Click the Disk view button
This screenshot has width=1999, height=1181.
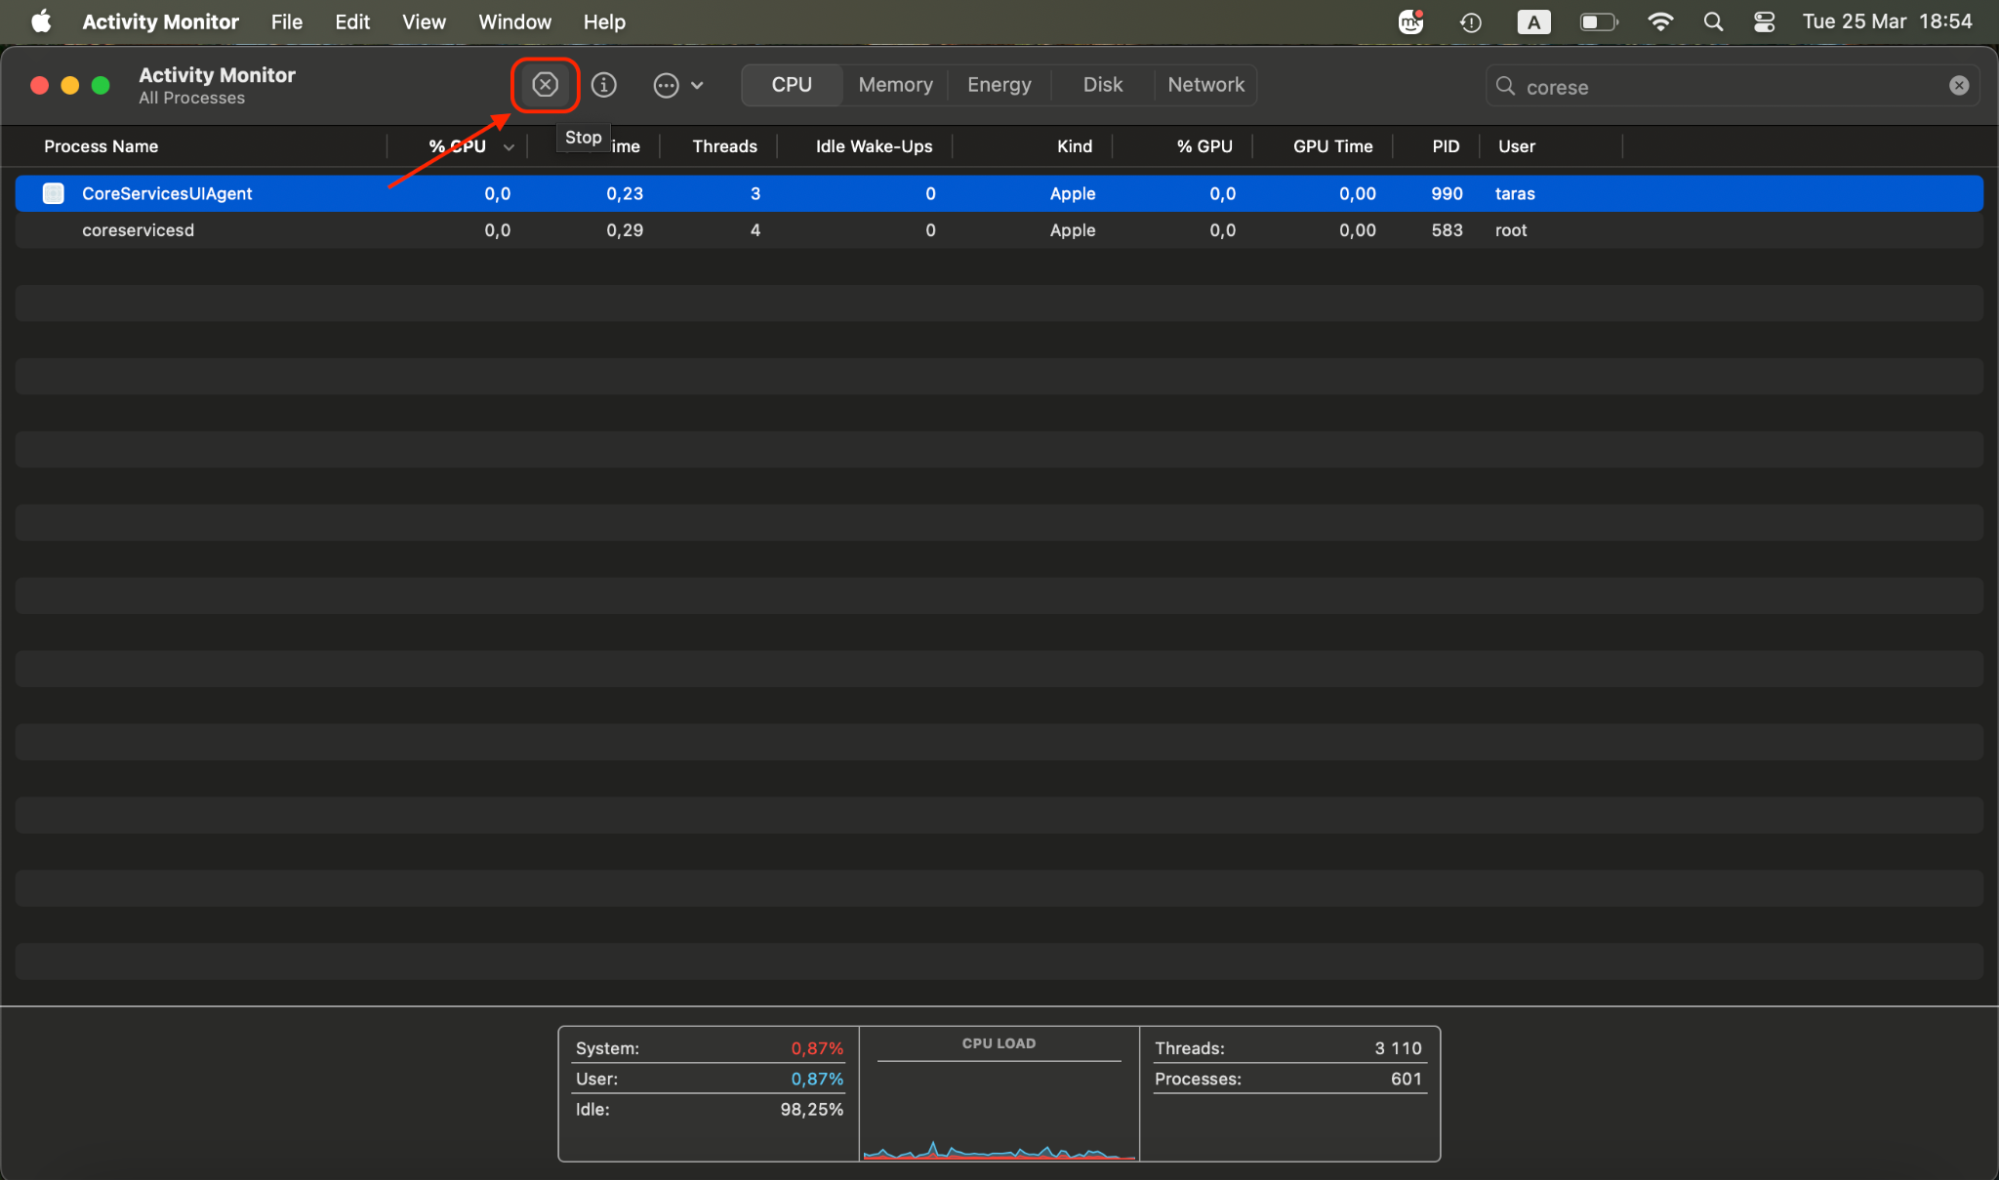pyautogui.click(x=1102, y=85)
